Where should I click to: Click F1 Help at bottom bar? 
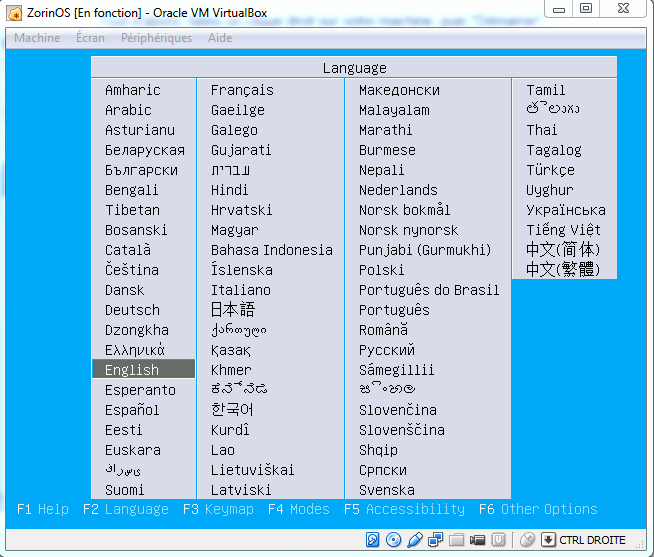tap(43, 509)
